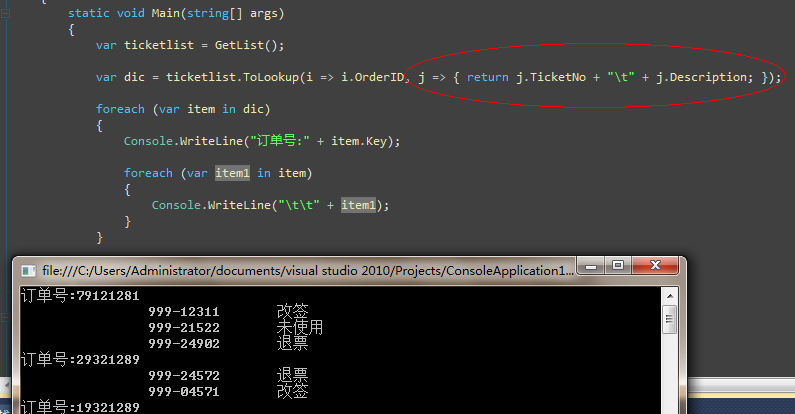
Task: Click 'j.TicketNo' in the lambda
Action: click(551, 77)
